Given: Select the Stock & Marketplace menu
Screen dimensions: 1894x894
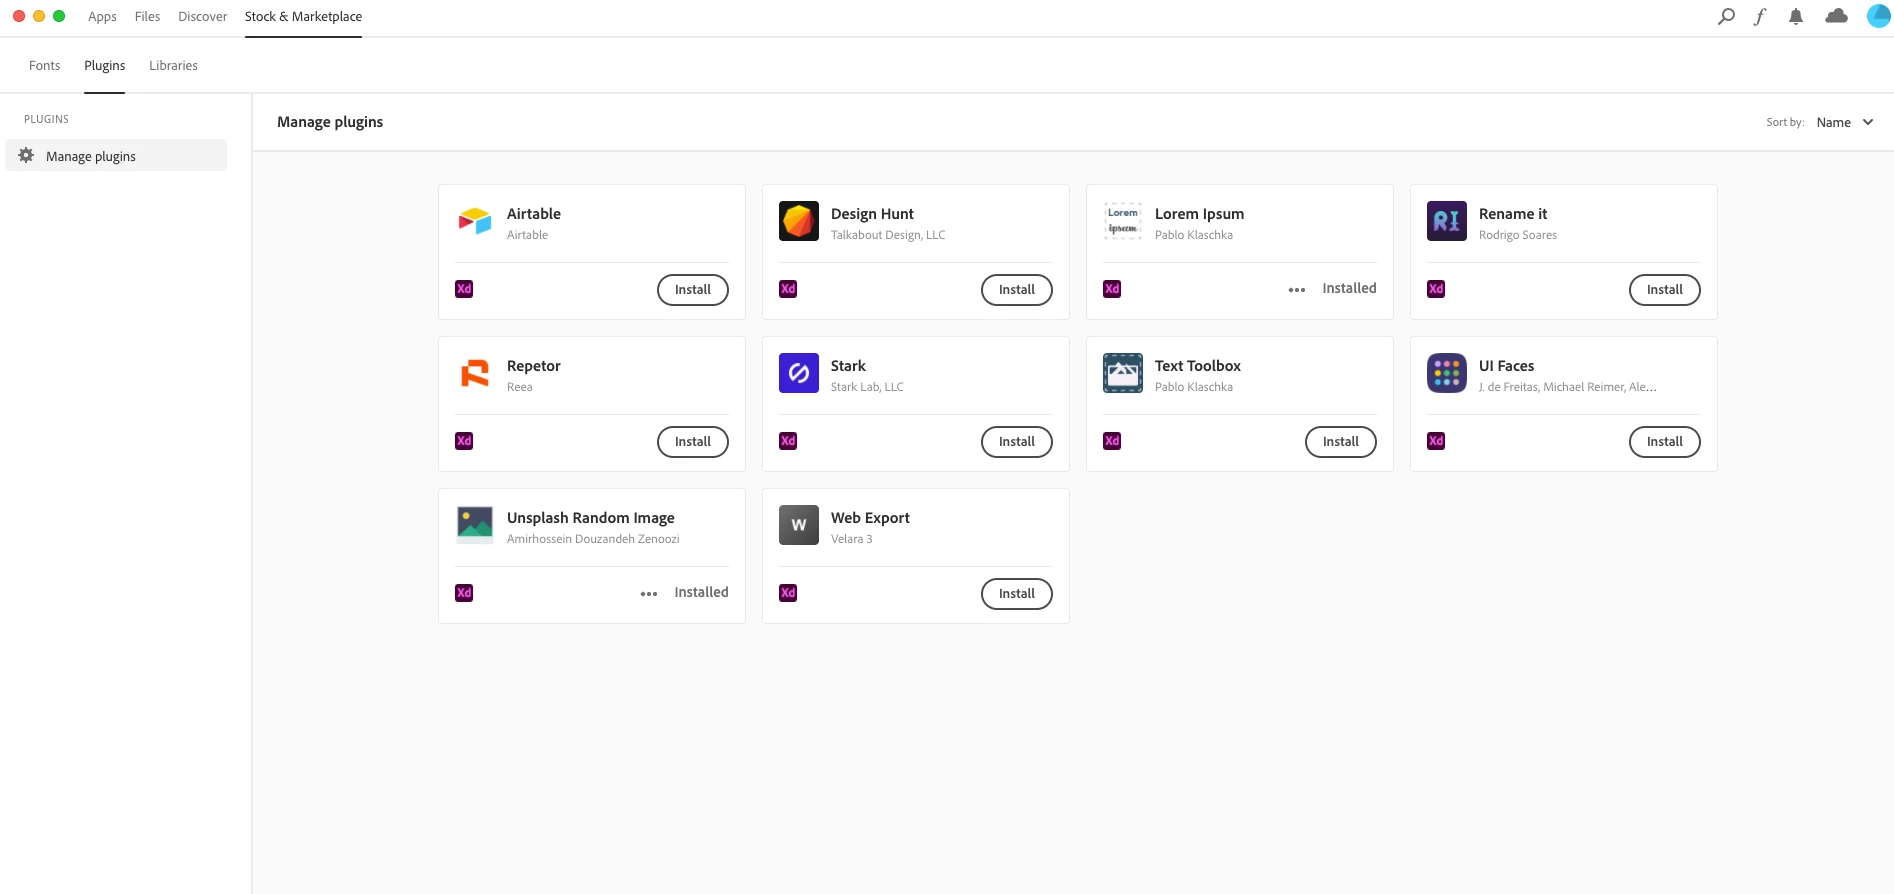Looking at the screenshot, I should coord(303,16).
